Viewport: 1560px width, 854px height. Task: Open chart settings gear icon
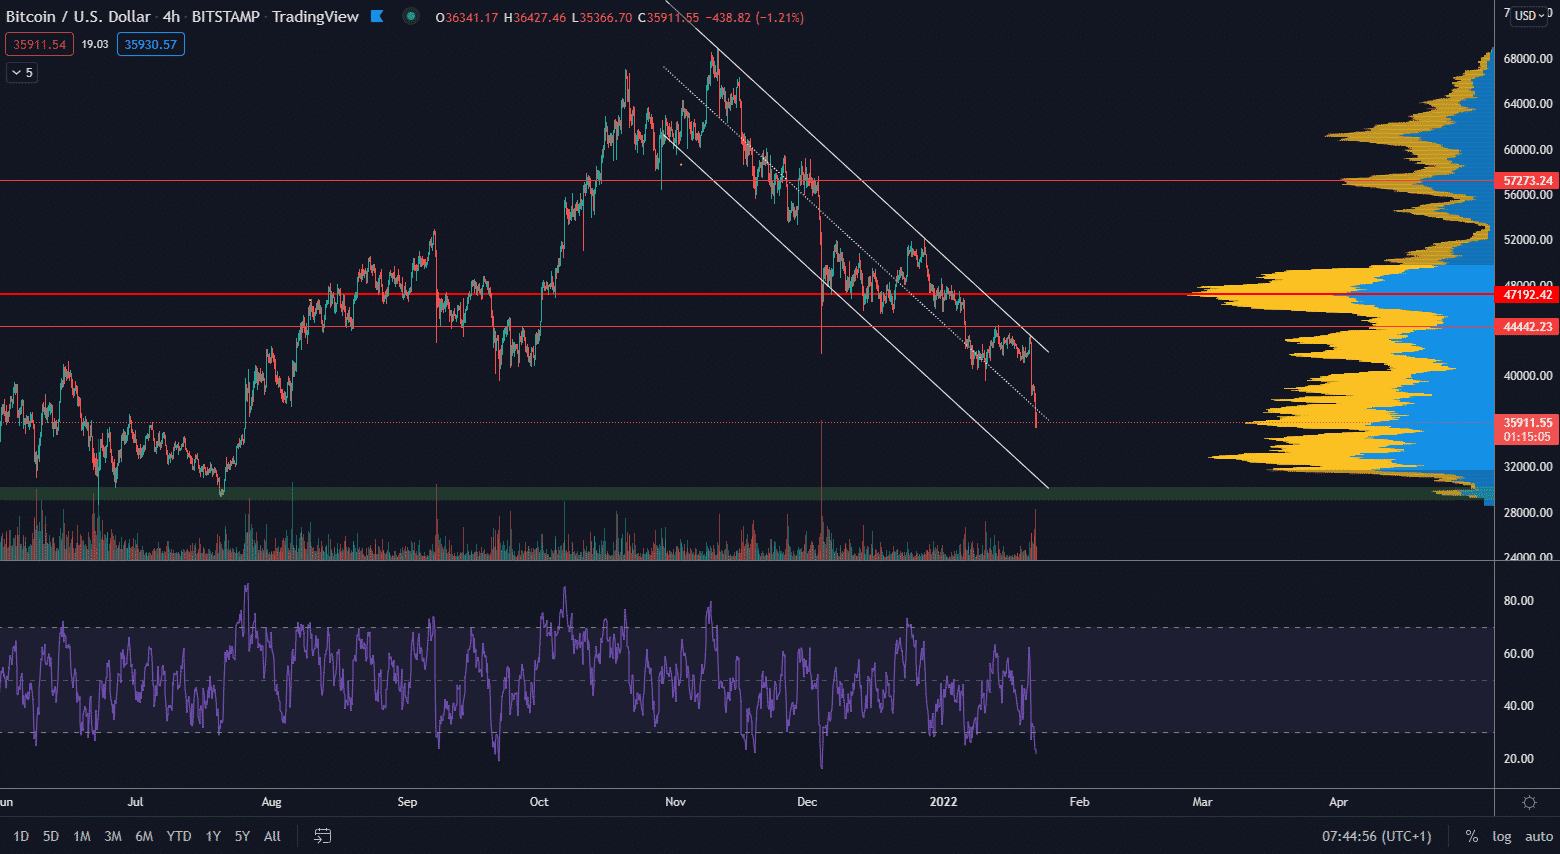click(x=1529, y=802)
